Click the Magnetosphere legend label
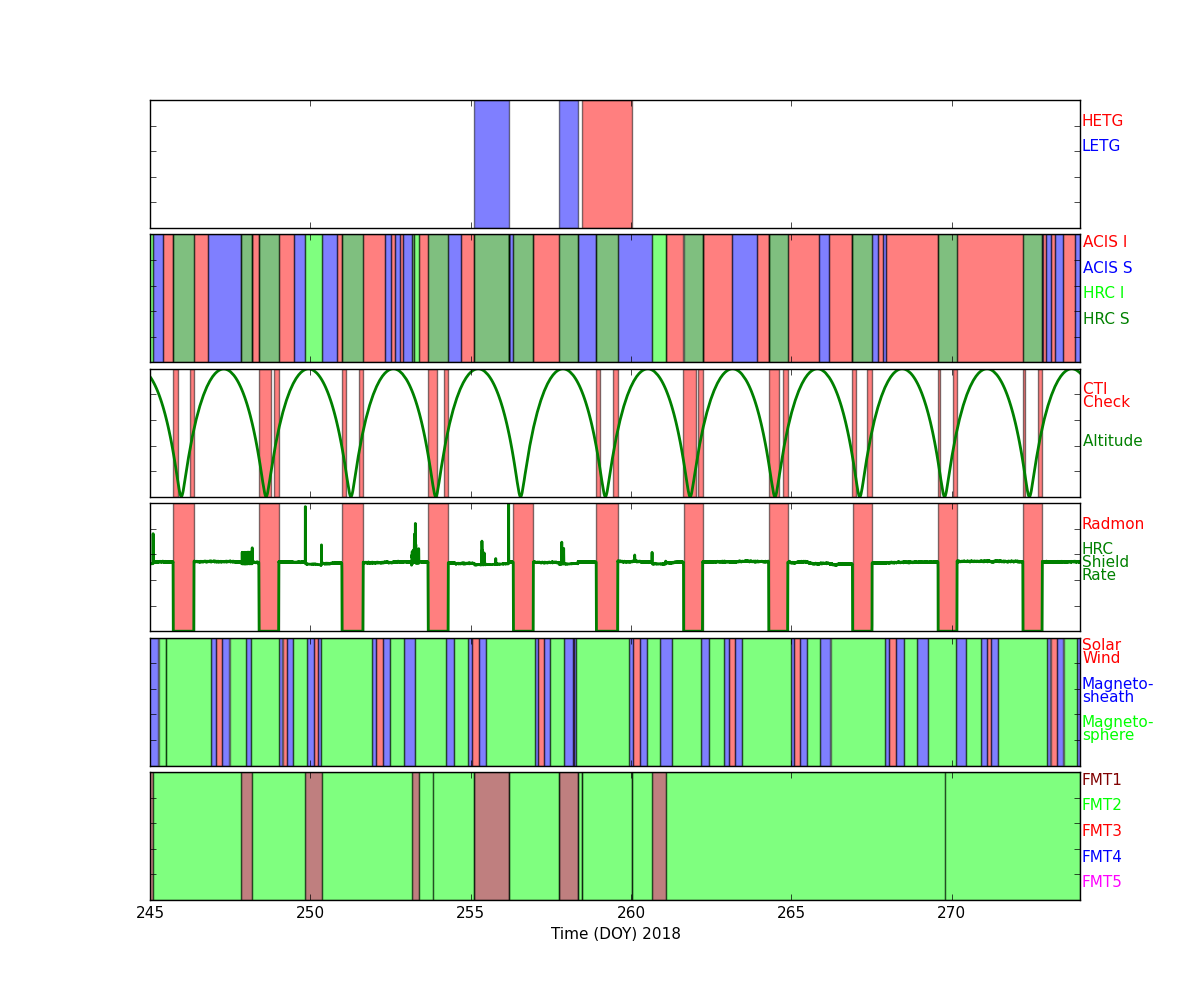 pos(1117,729)
